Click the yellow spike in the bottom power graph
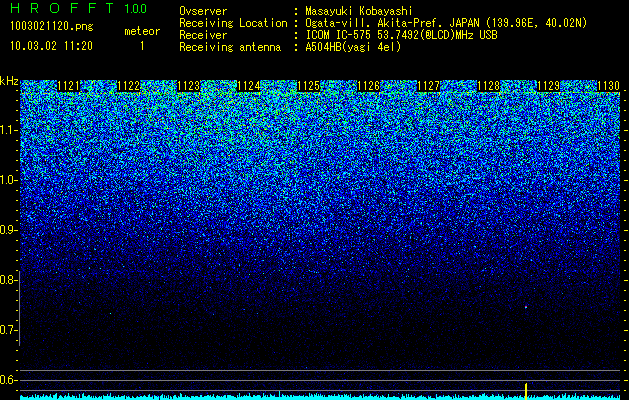This screenshot has width=629, height=400. (526, 390)
